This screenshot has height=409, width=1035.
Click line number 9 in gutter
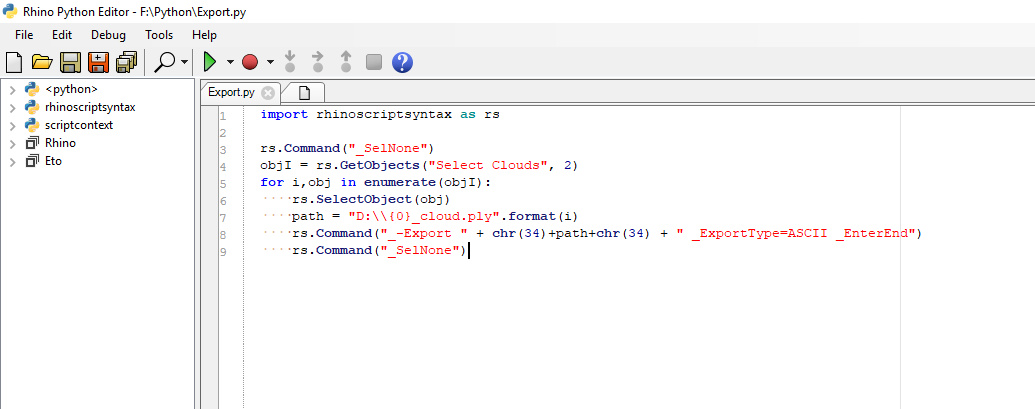222,251
